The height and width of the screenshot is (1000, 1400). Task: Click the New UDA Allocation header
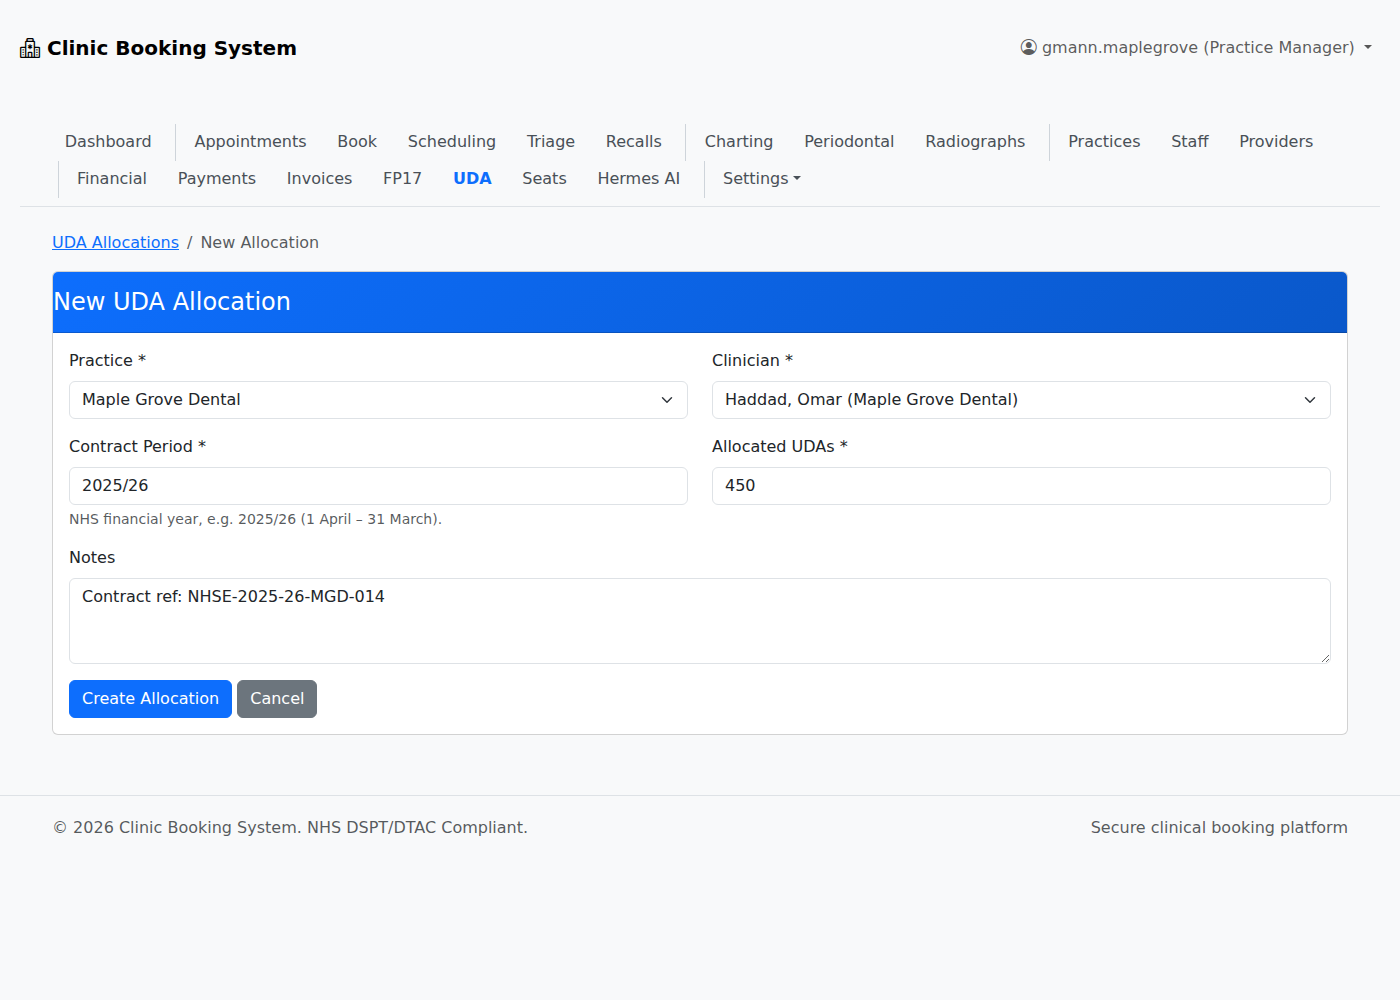tap(172, 302)
